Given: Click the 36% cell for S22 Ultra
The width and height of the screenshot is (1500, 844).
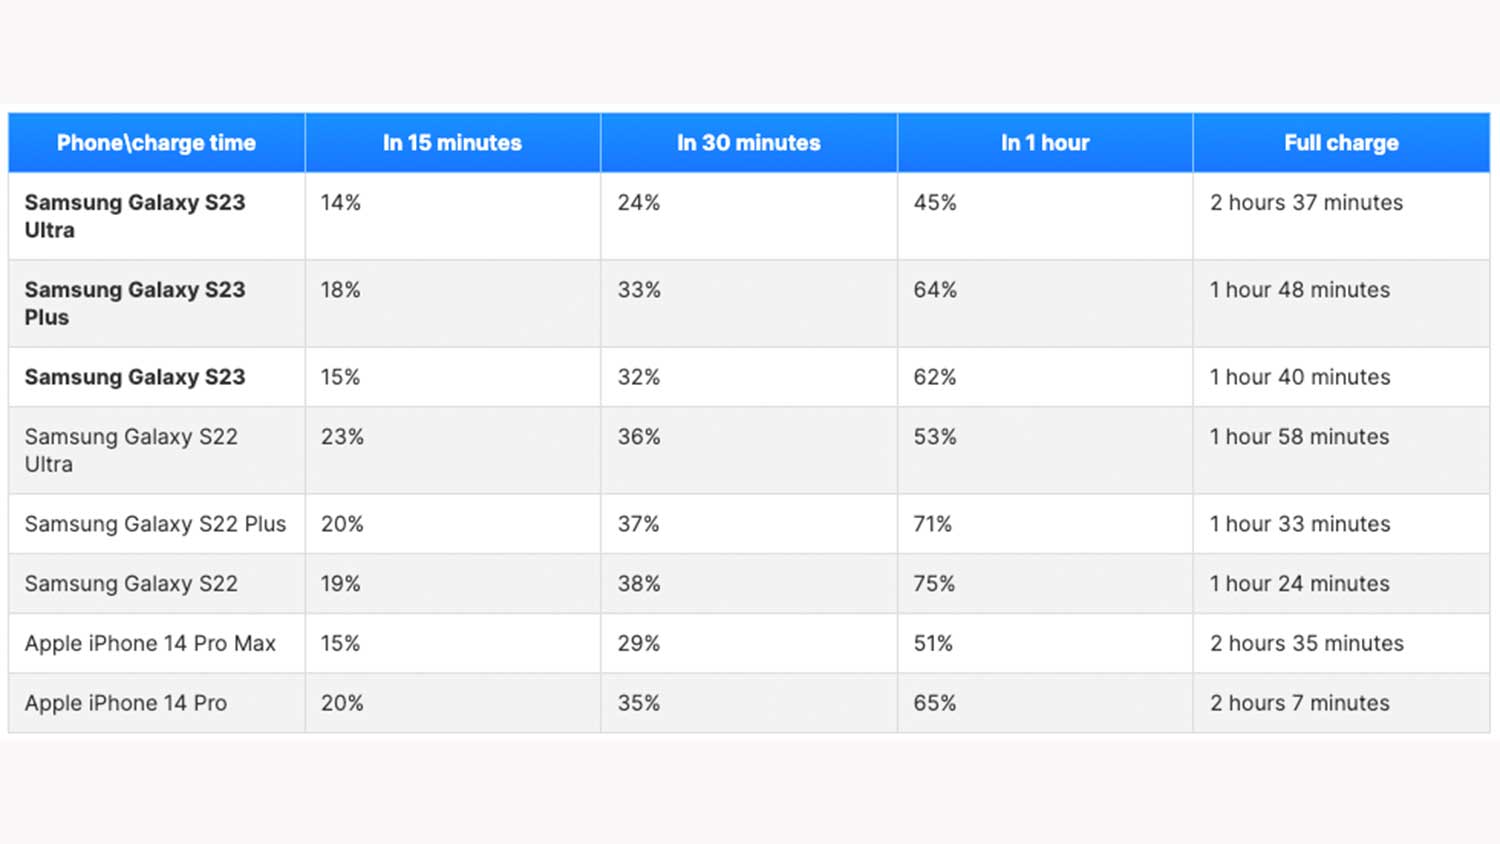Looking at the screenshot, I should (639, 437).
